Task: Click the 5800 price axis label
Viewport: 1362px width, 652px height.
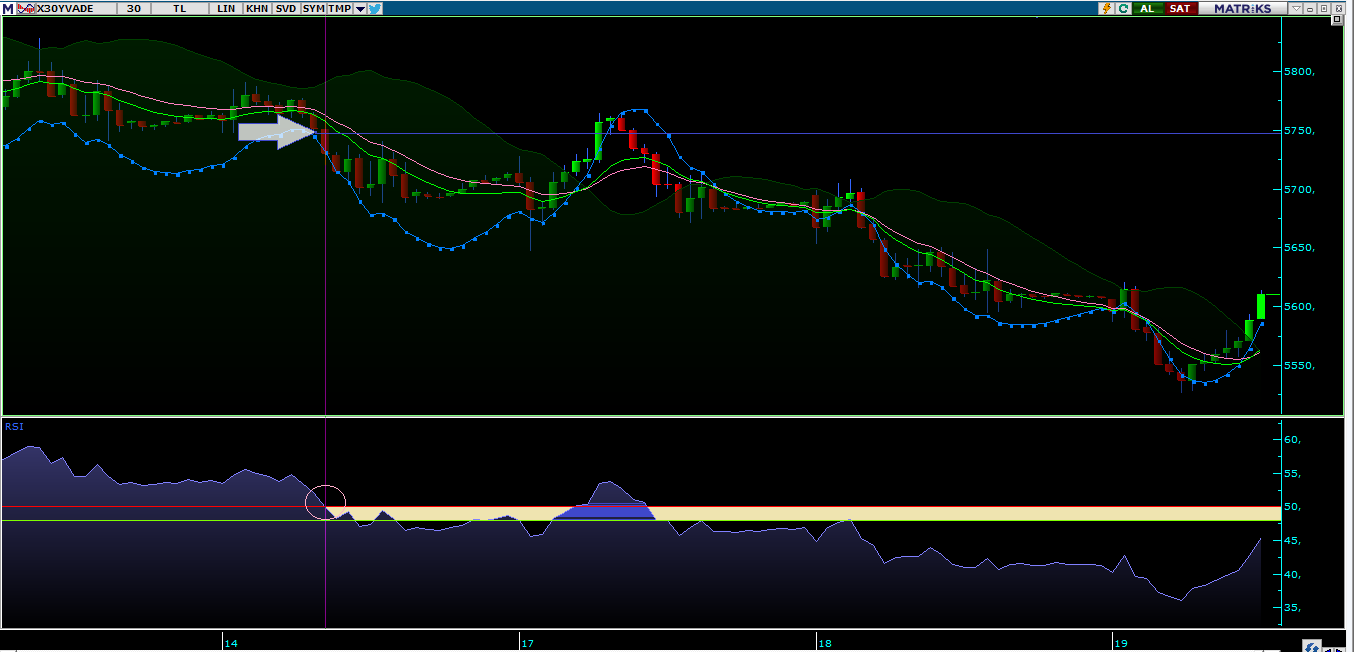Action: pos(1298,72)
